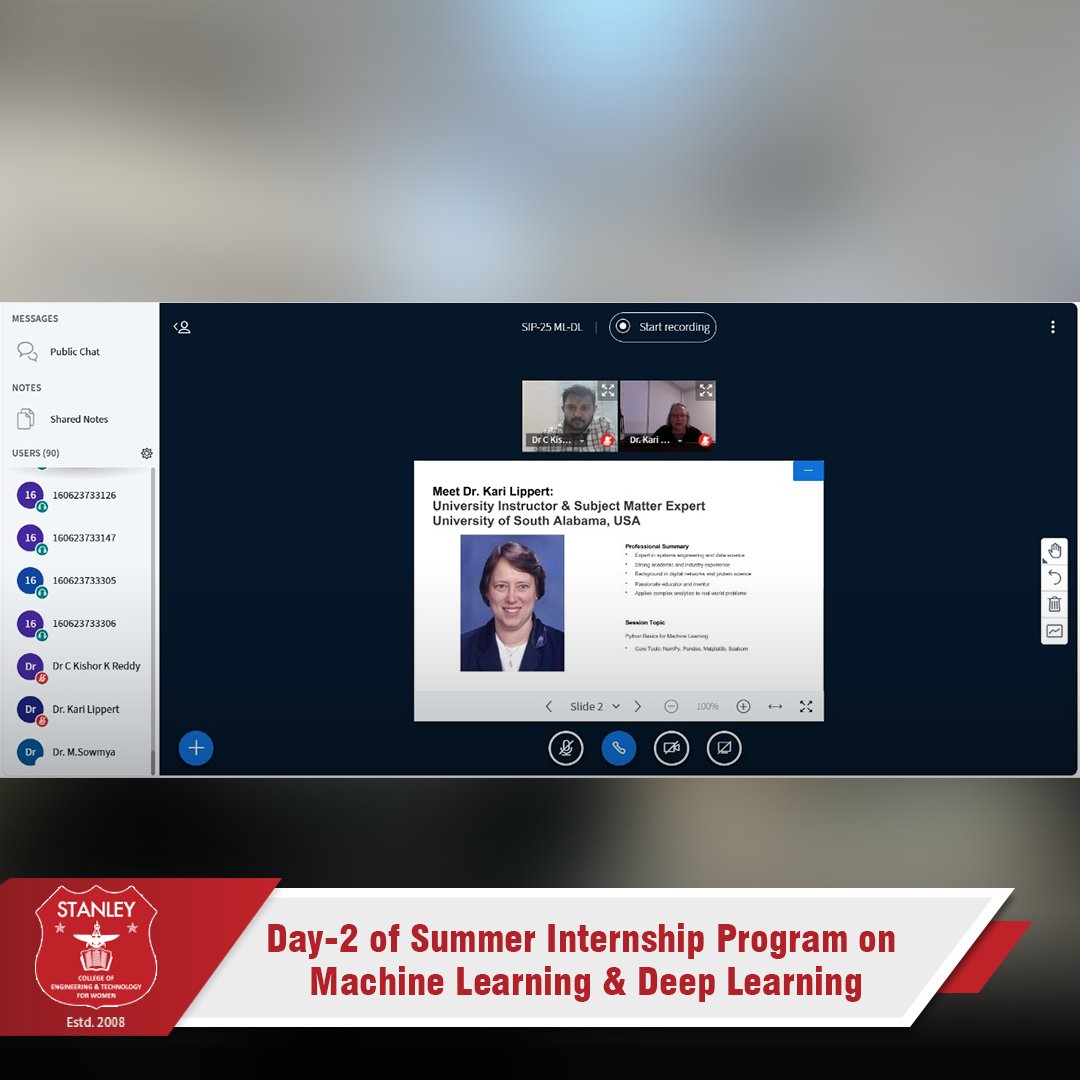
Task: Zoom in on the presentation
Action: click(743, 707)
